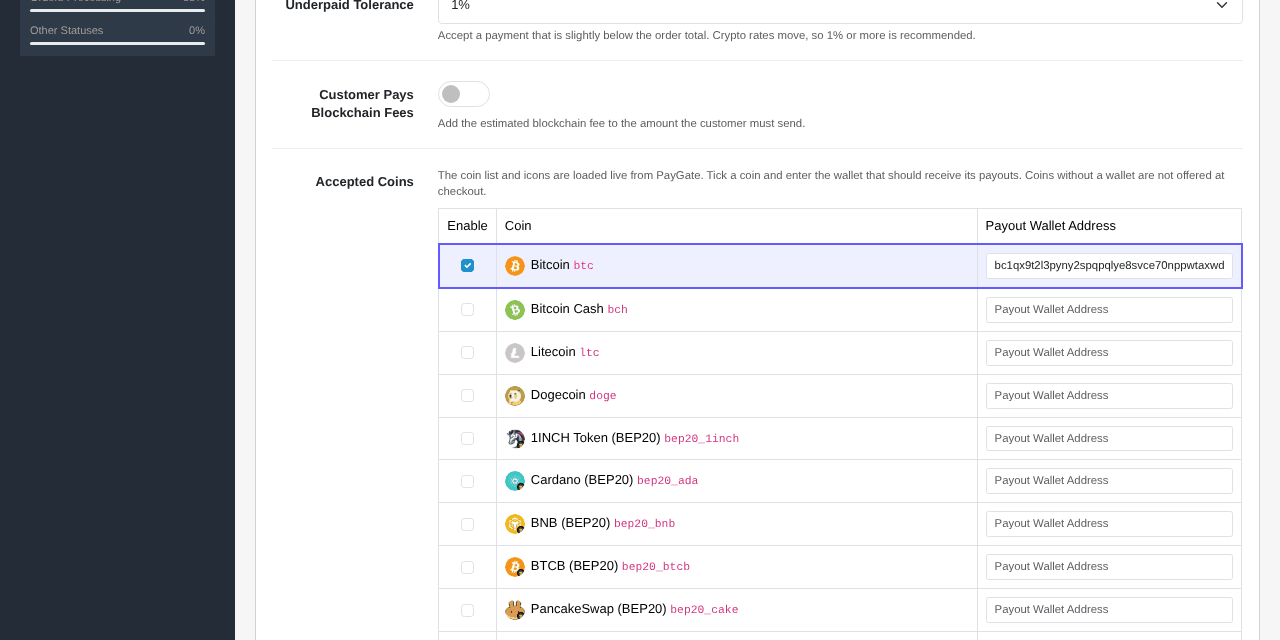Uncheck the Bitcoin enable checkbox
The height and width of the screenshot is (640, 1280).
[467, 266]
